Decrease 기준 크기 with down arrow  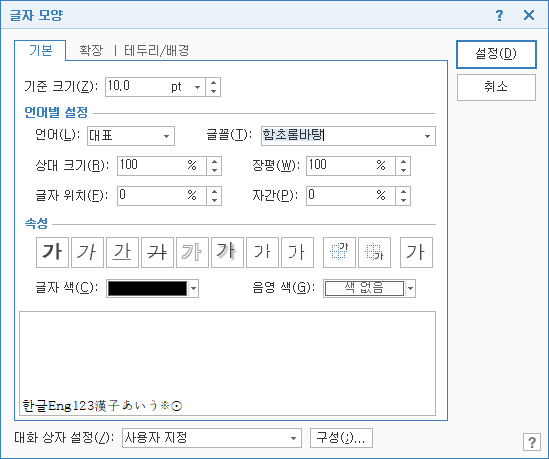pos(213,91)
